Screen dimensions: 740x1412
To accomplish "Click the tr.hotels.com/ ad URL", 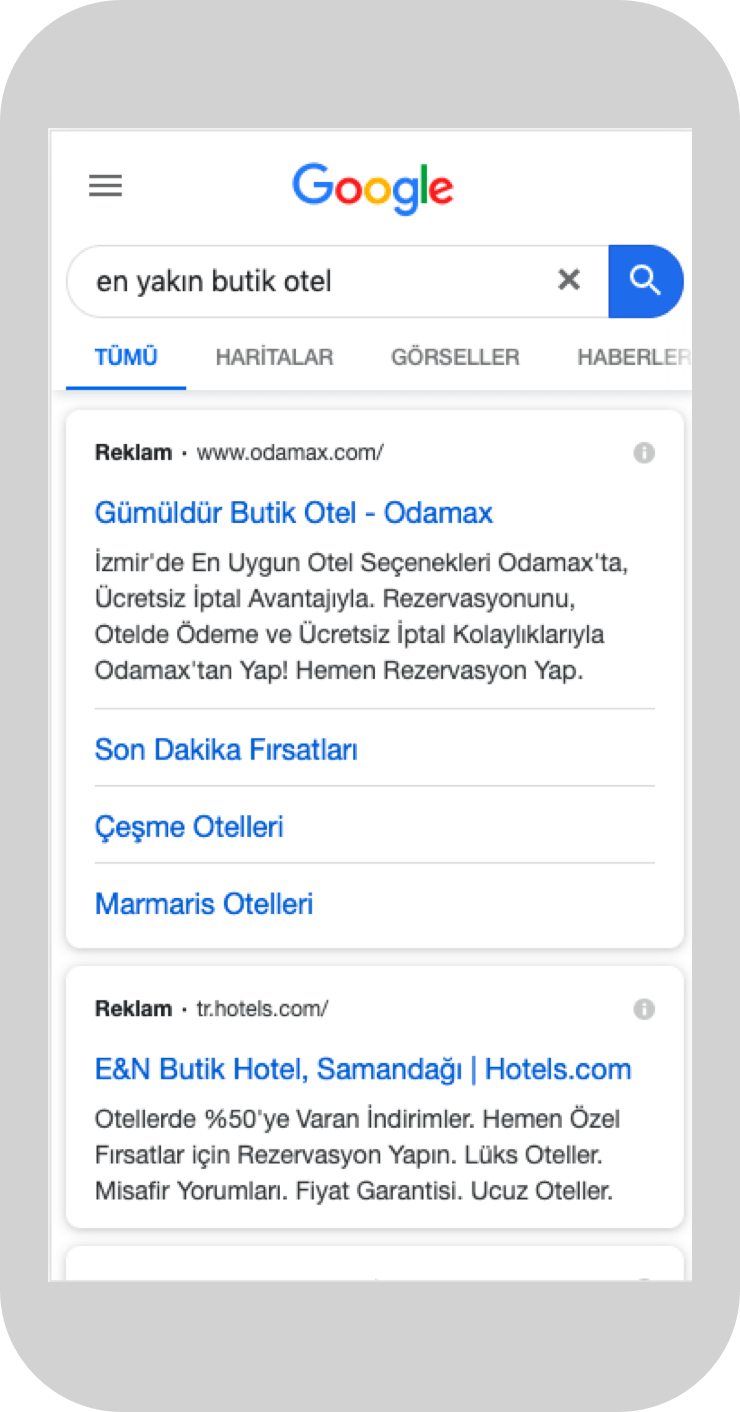I will [262, 1009].
